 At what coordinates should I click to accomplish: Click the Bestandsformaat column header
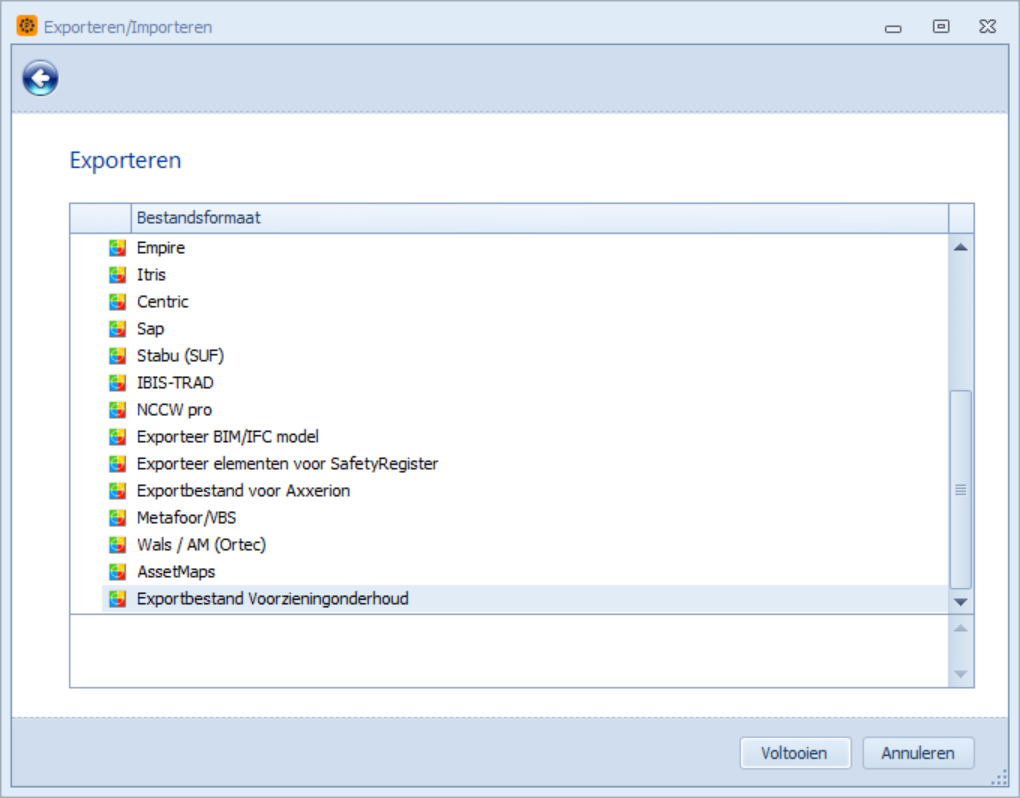(540, 218)
